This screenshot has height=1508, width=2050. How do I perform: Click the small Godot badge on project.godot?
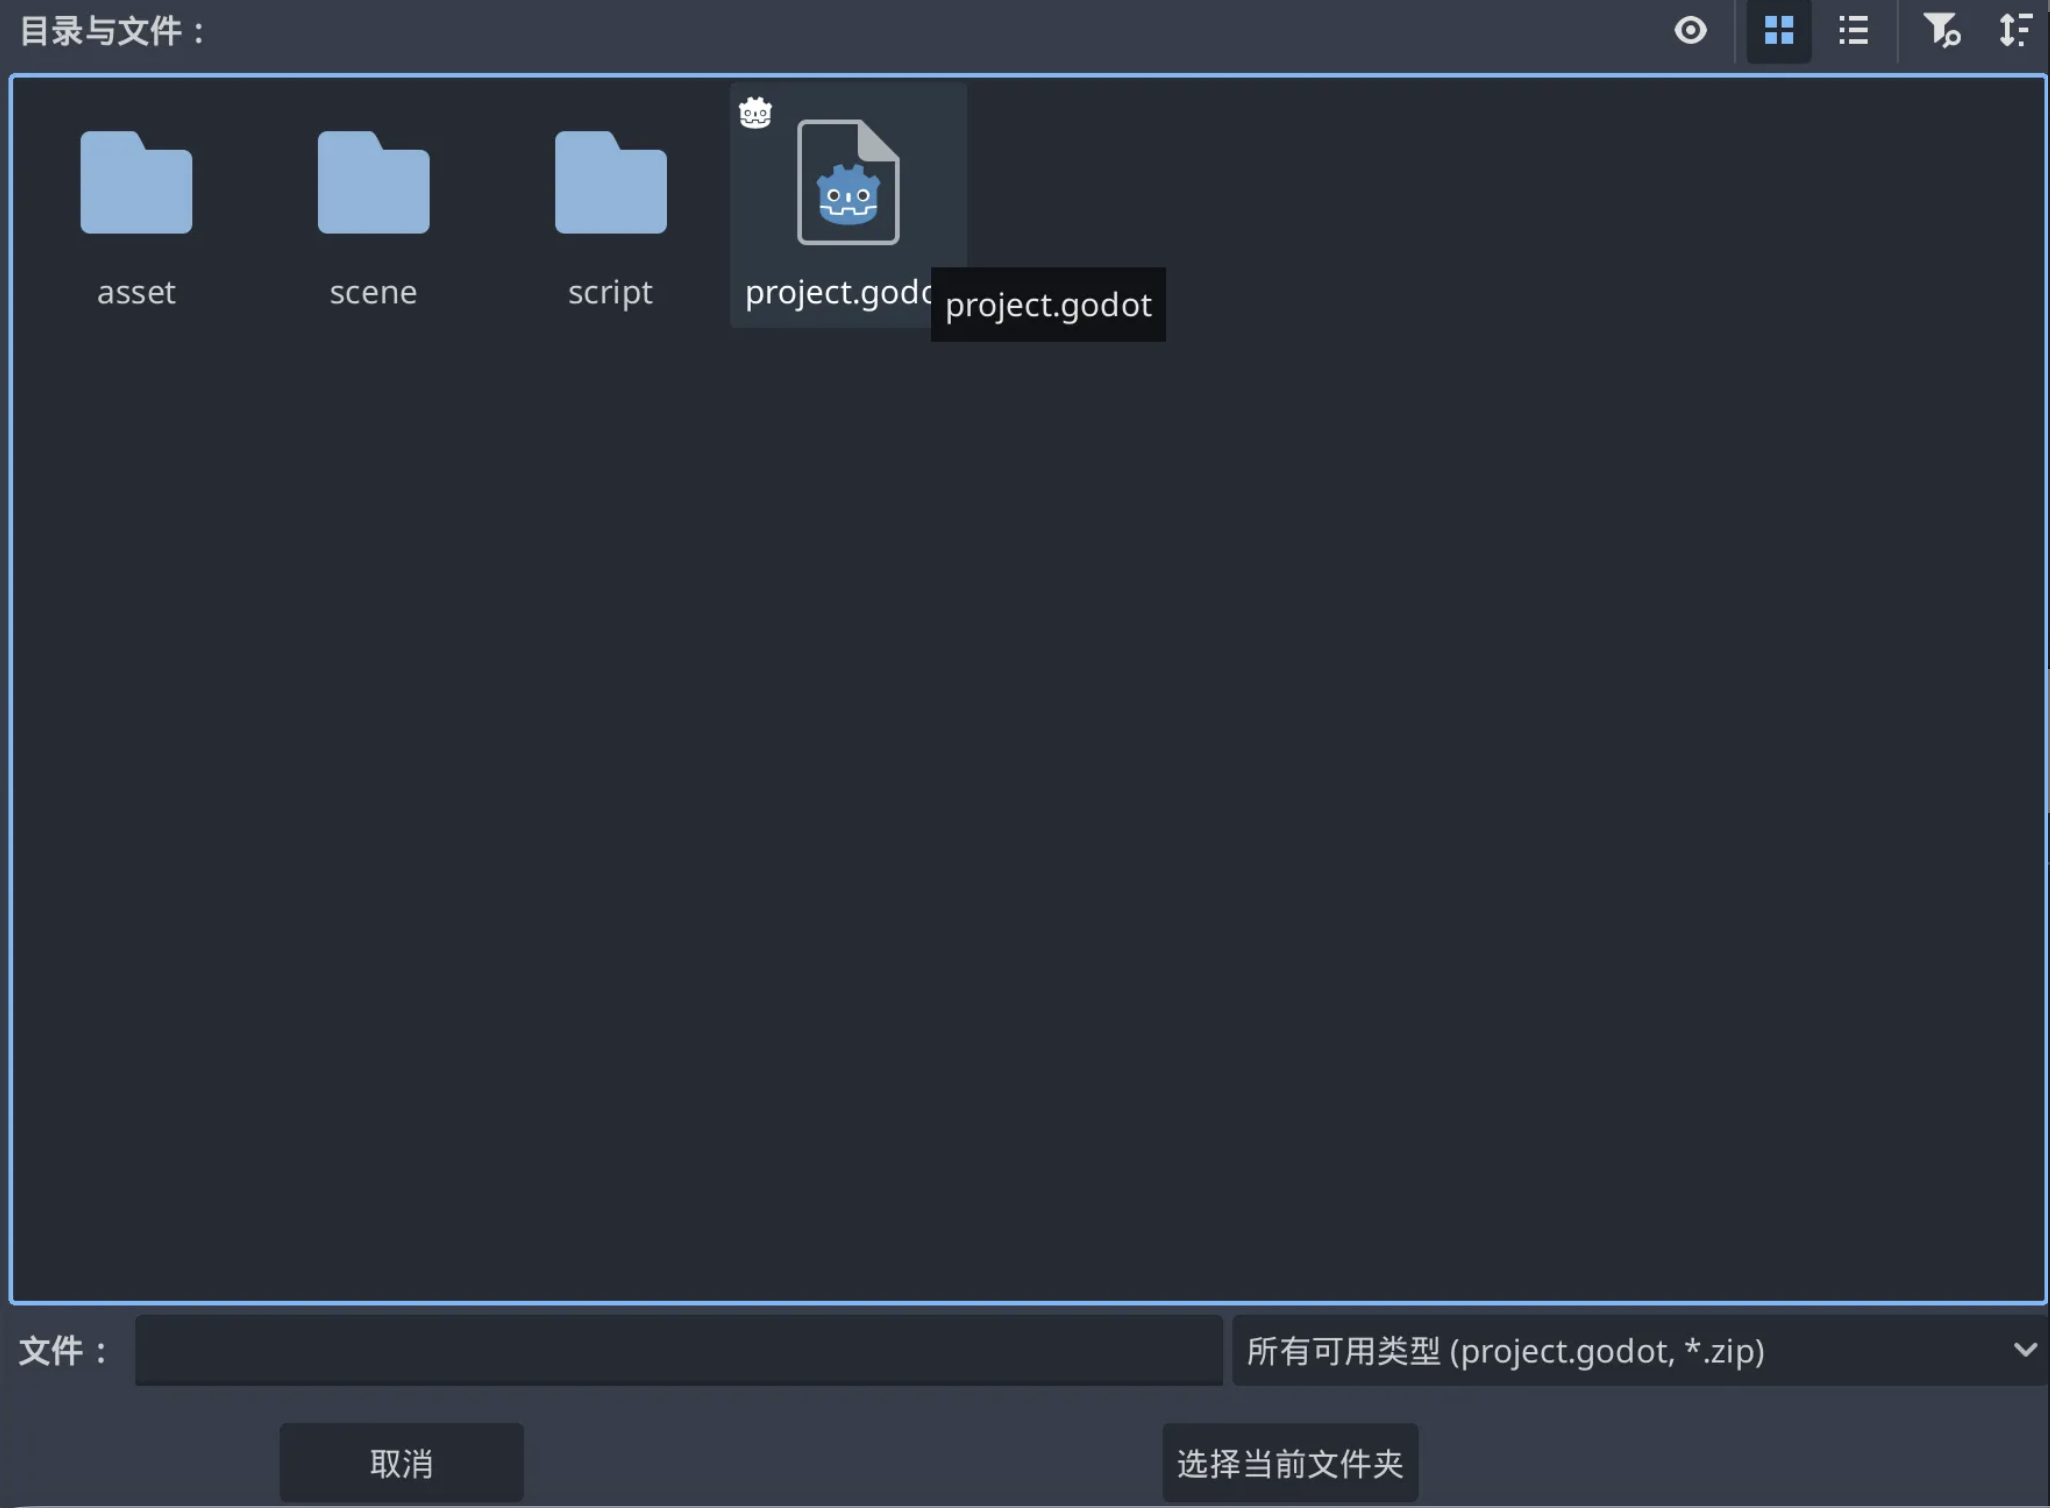click(x=755, y=113)
